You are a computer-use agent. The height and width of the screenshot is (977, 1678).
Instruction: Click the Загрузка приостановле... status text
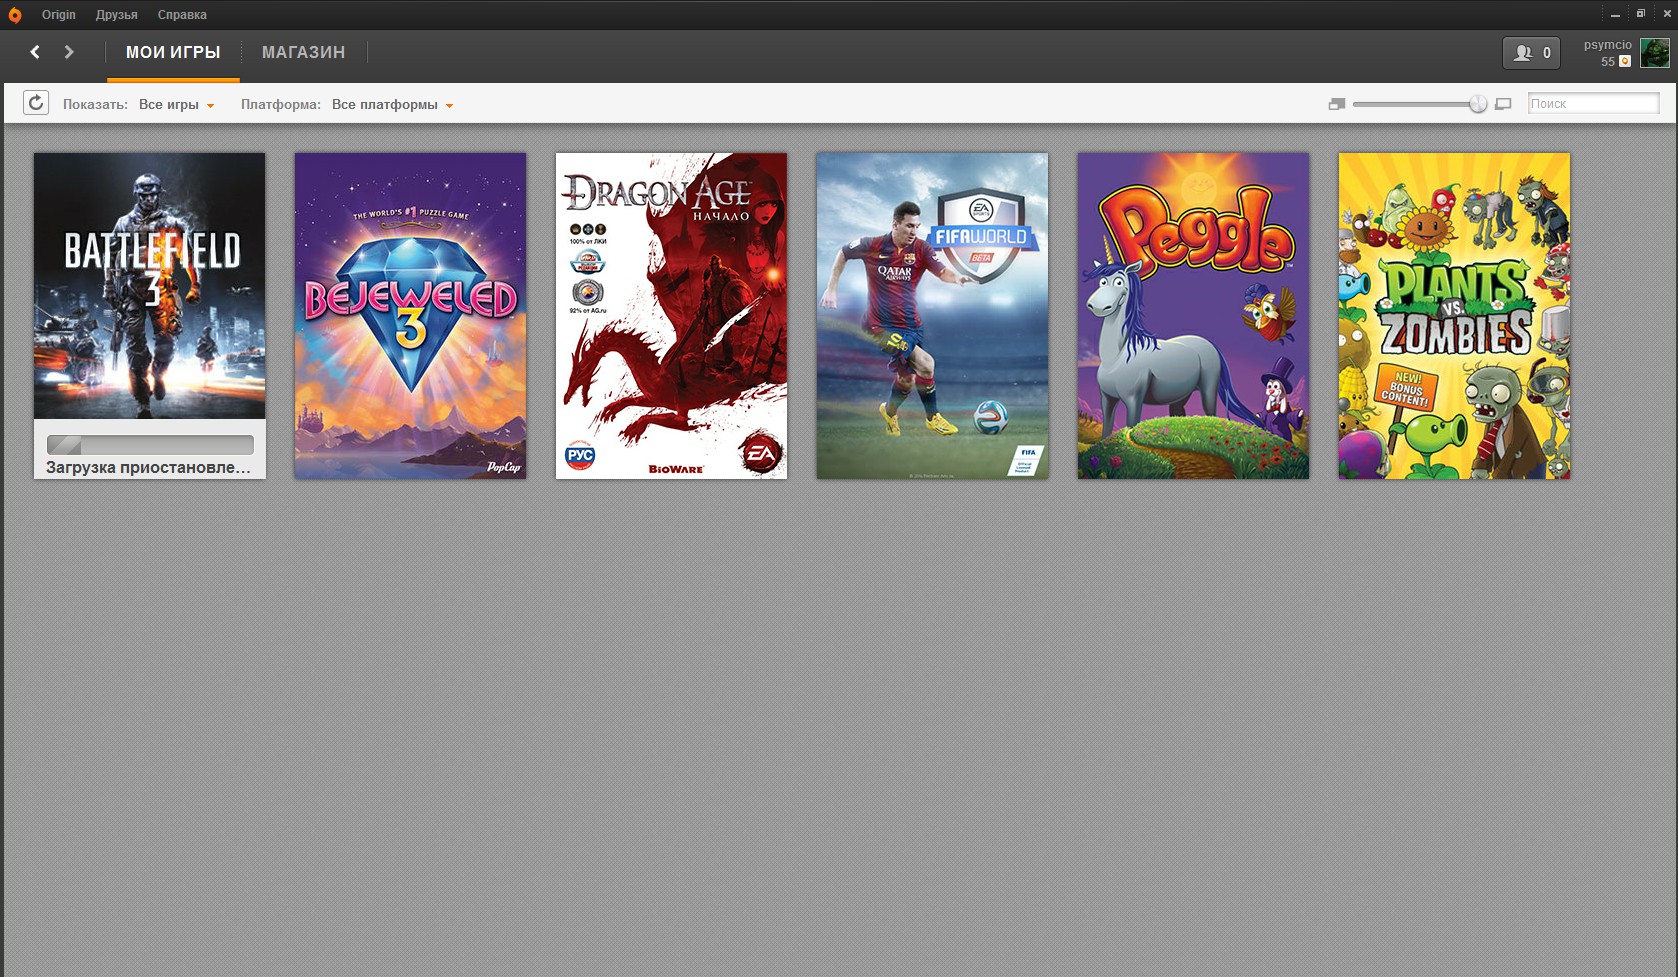pyautogui.click(x=148, y=467)
